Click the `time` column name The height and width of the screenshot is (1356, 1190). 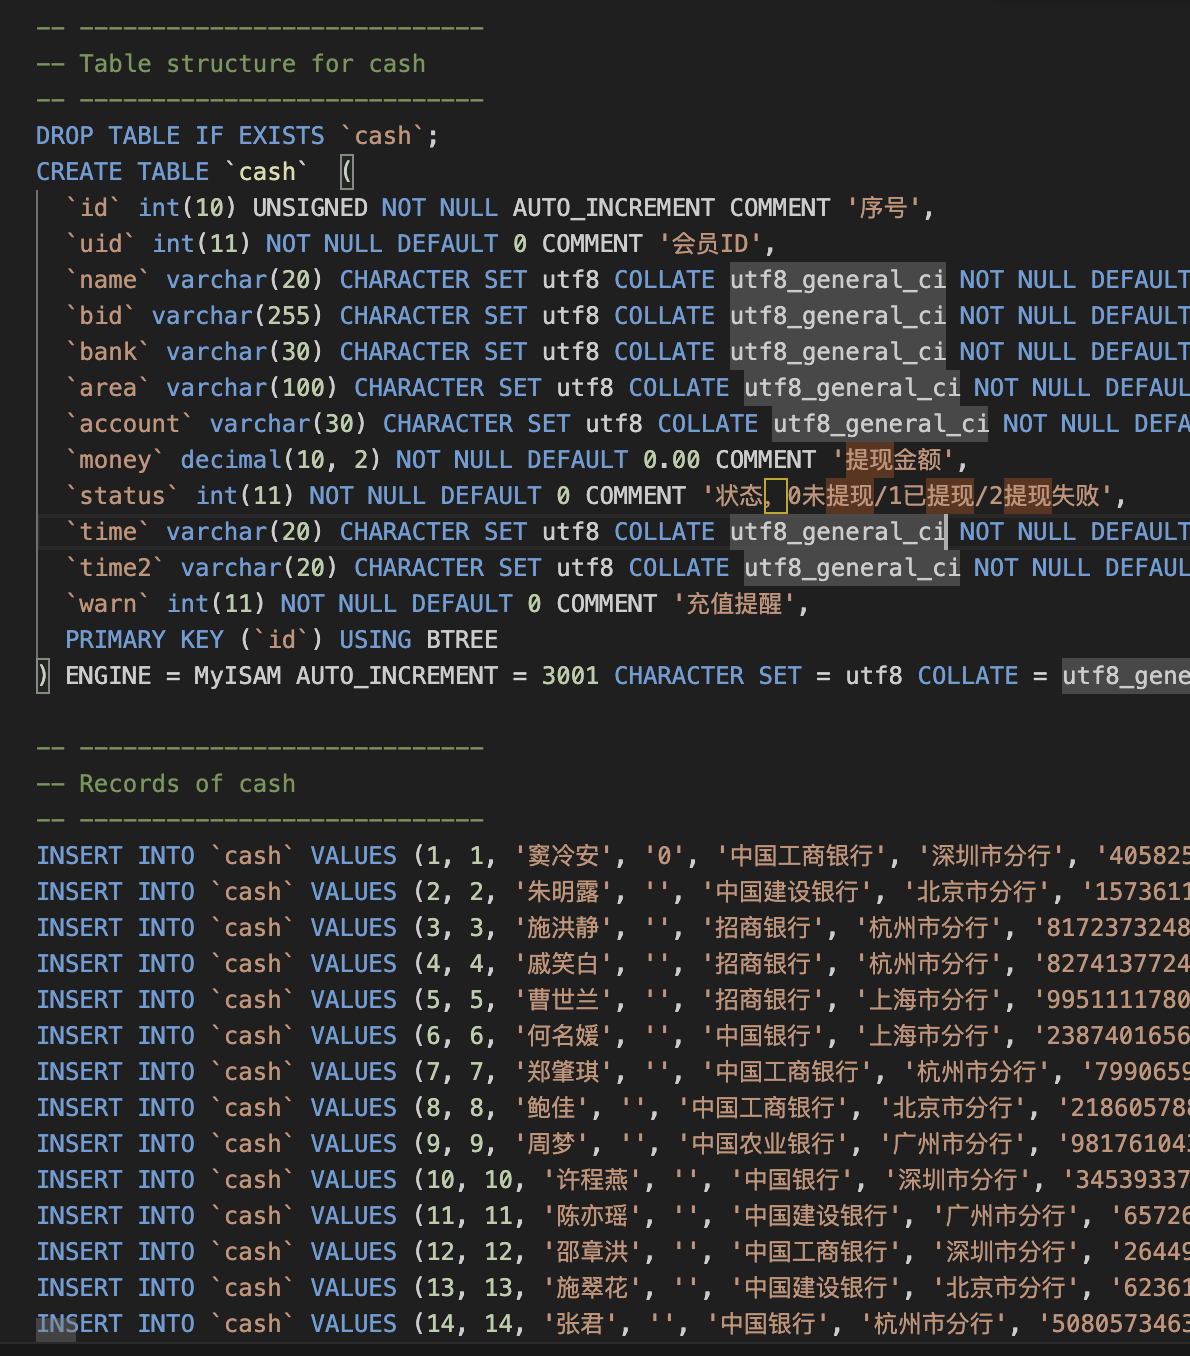(x=108, y=532)
